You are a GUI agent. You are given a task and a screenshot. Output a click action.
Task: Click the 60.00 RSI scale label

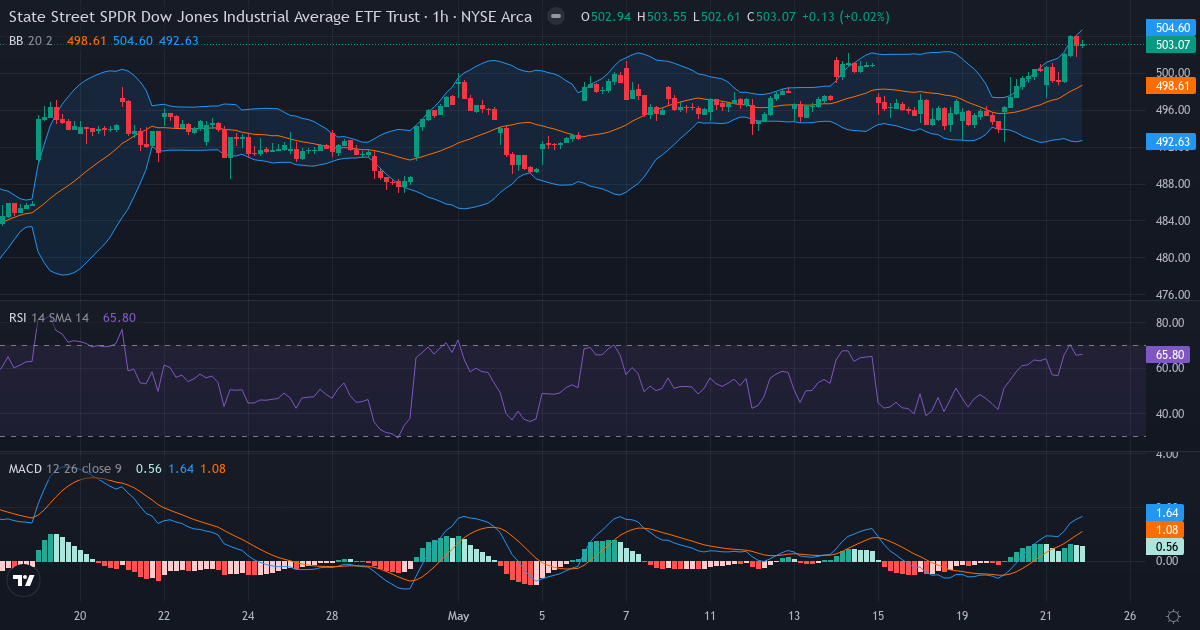coord(1171,368)
